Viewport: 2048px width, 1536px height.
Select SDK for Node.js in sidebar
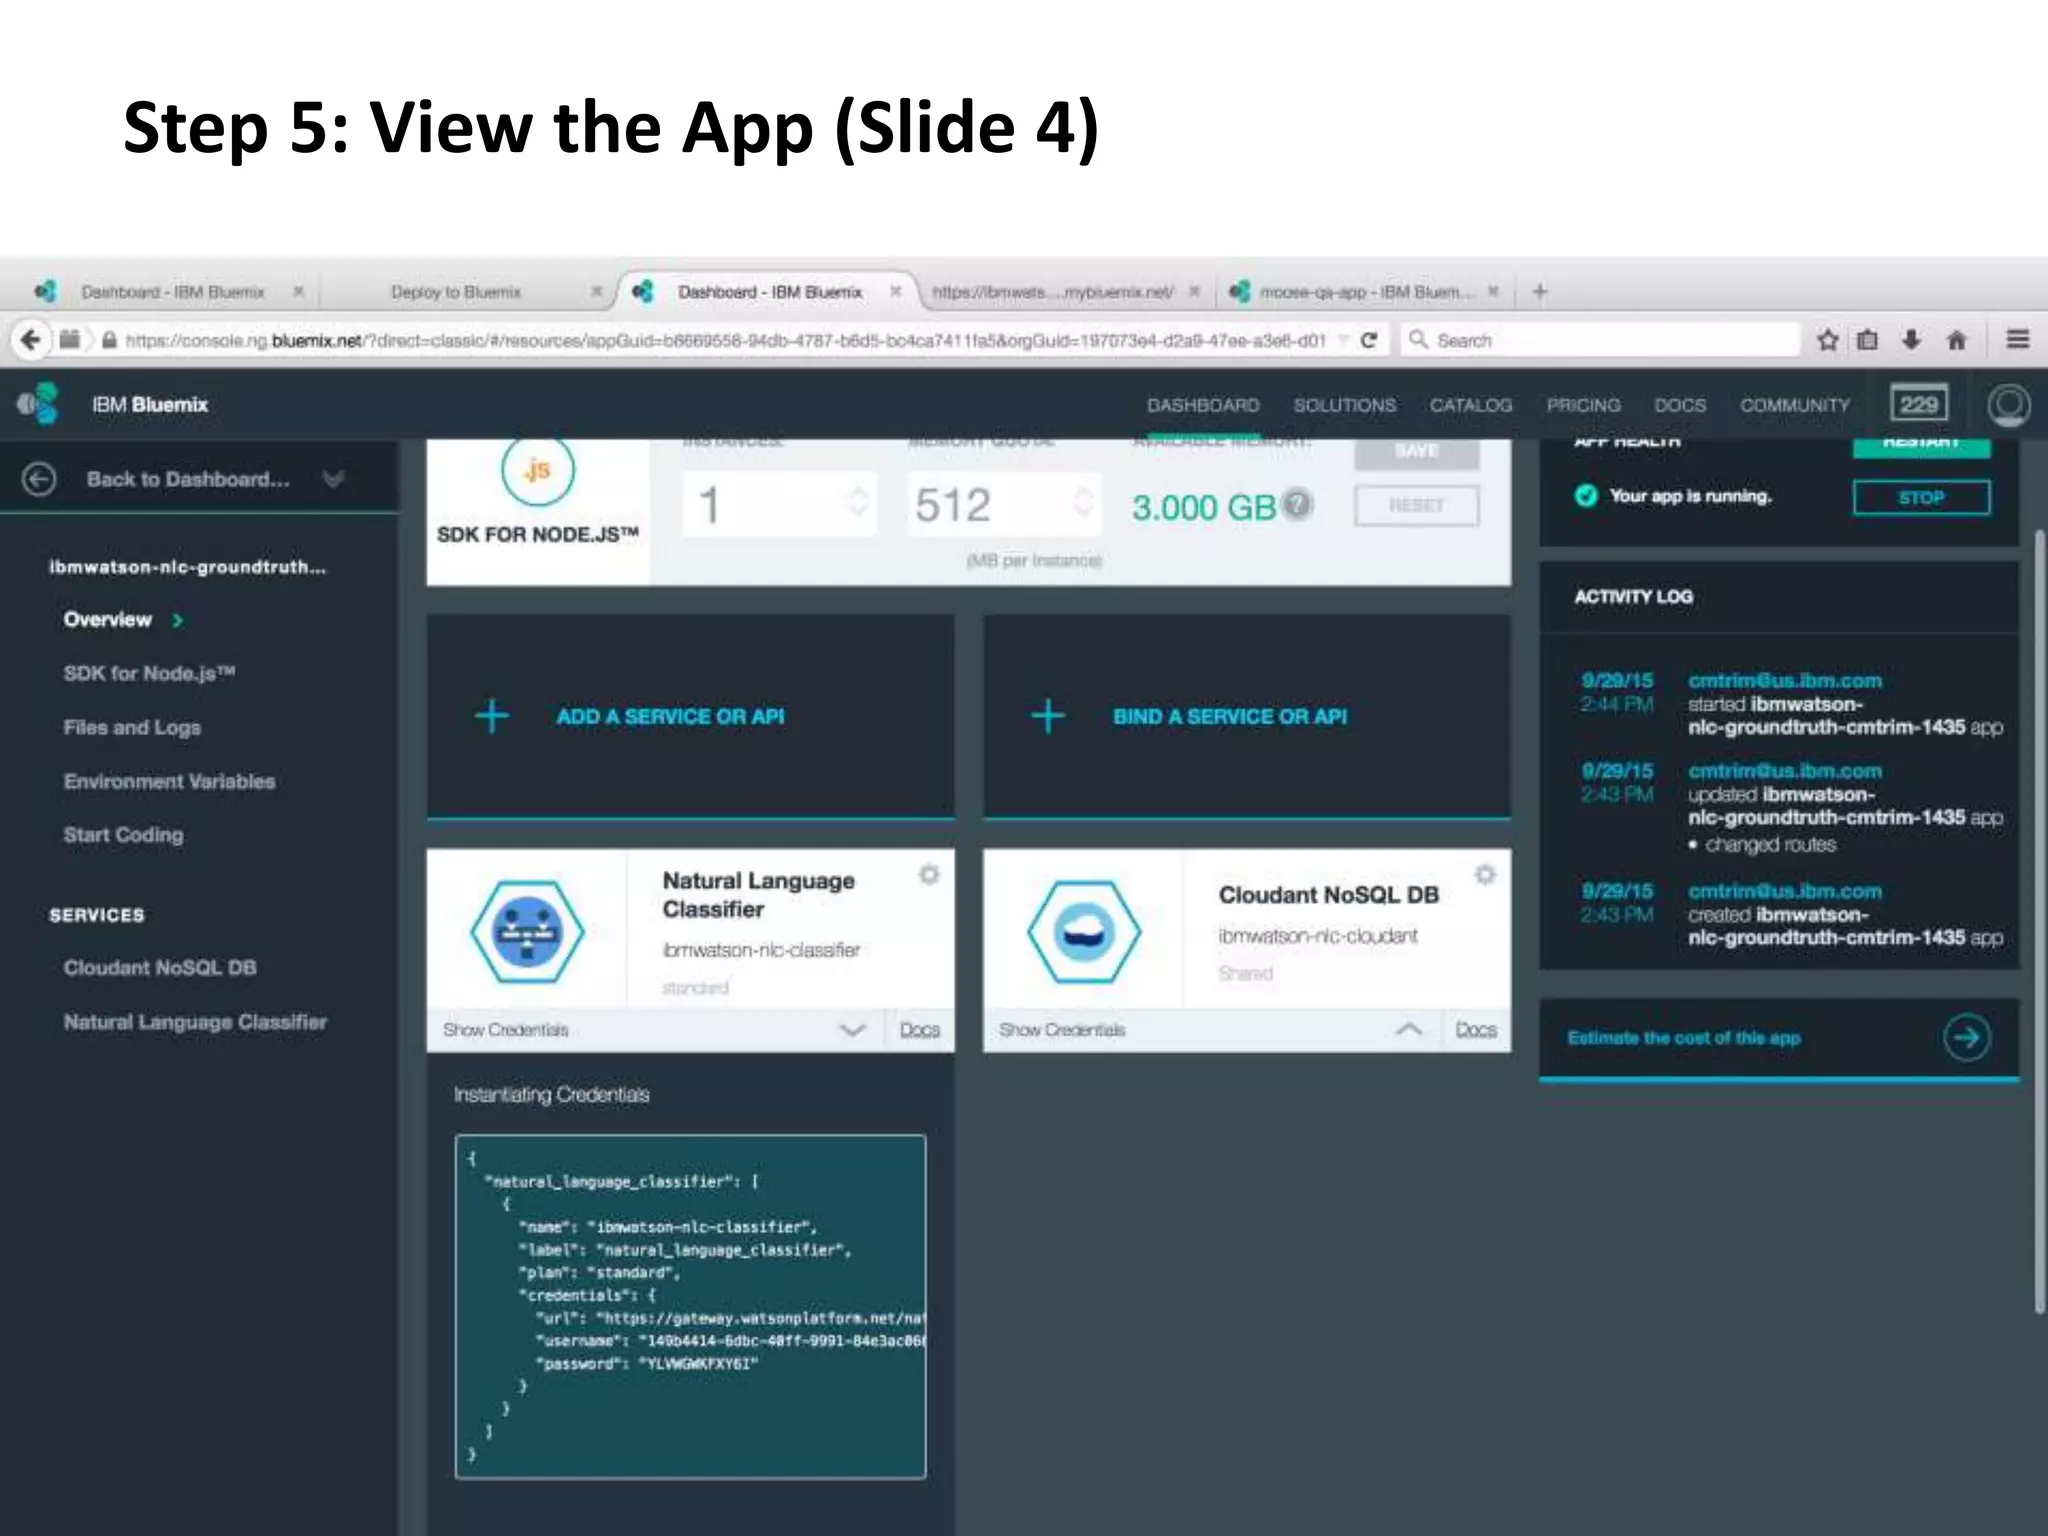[x=149, y=673]
